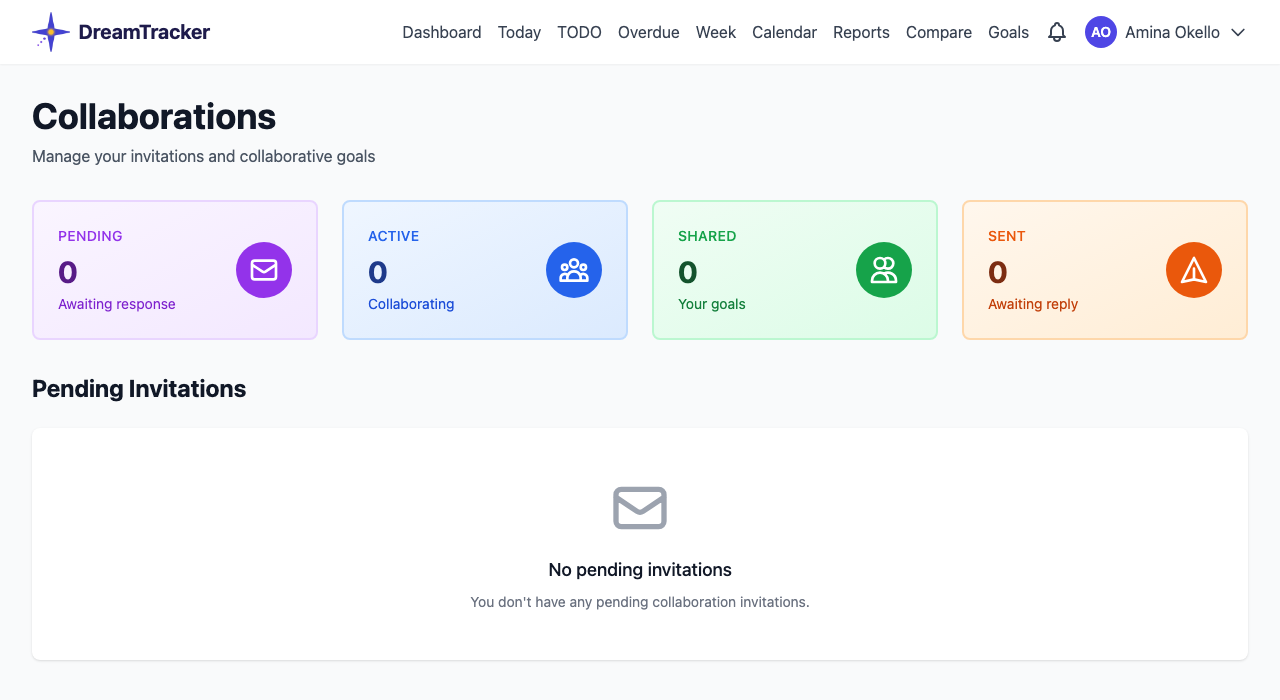Click the orange send icon in Sent card
1280x700 pixels.
(1194, 270)
